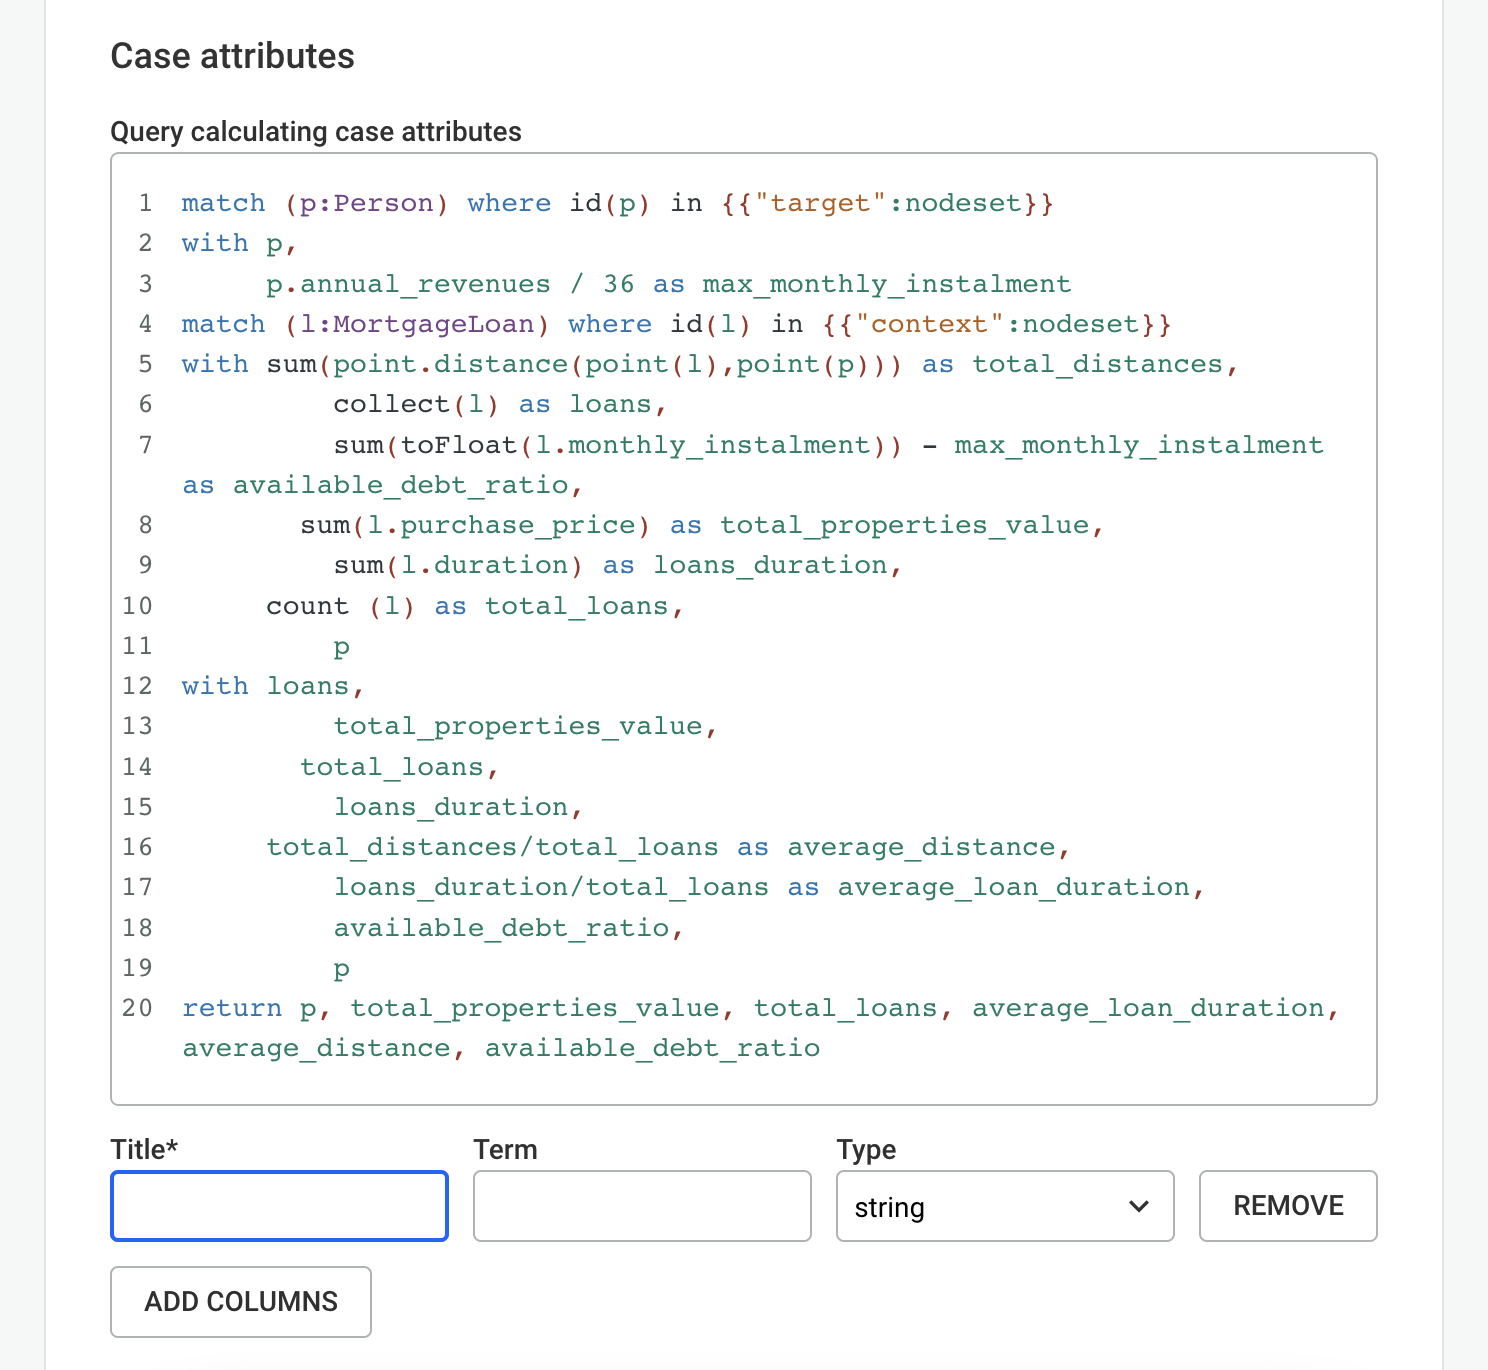
Task: Click the count keyword on line 10
Action: pos(307,606)
